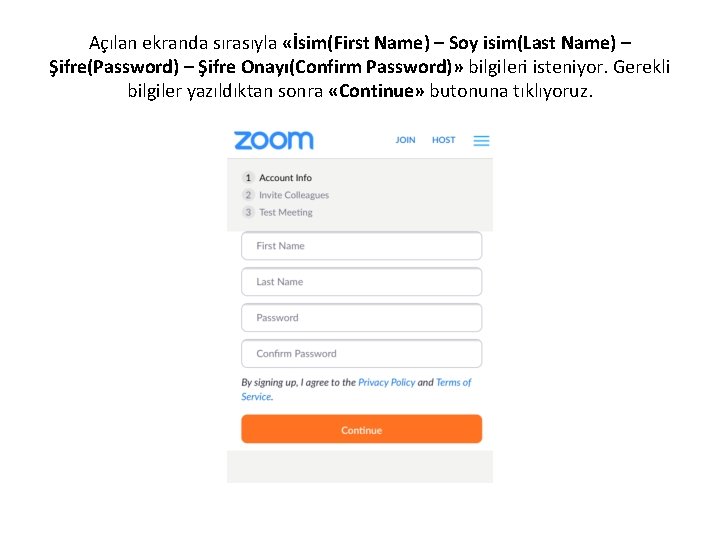Open the HOST link in header
This screenshot has height=540, width=720.
[443, 140]
